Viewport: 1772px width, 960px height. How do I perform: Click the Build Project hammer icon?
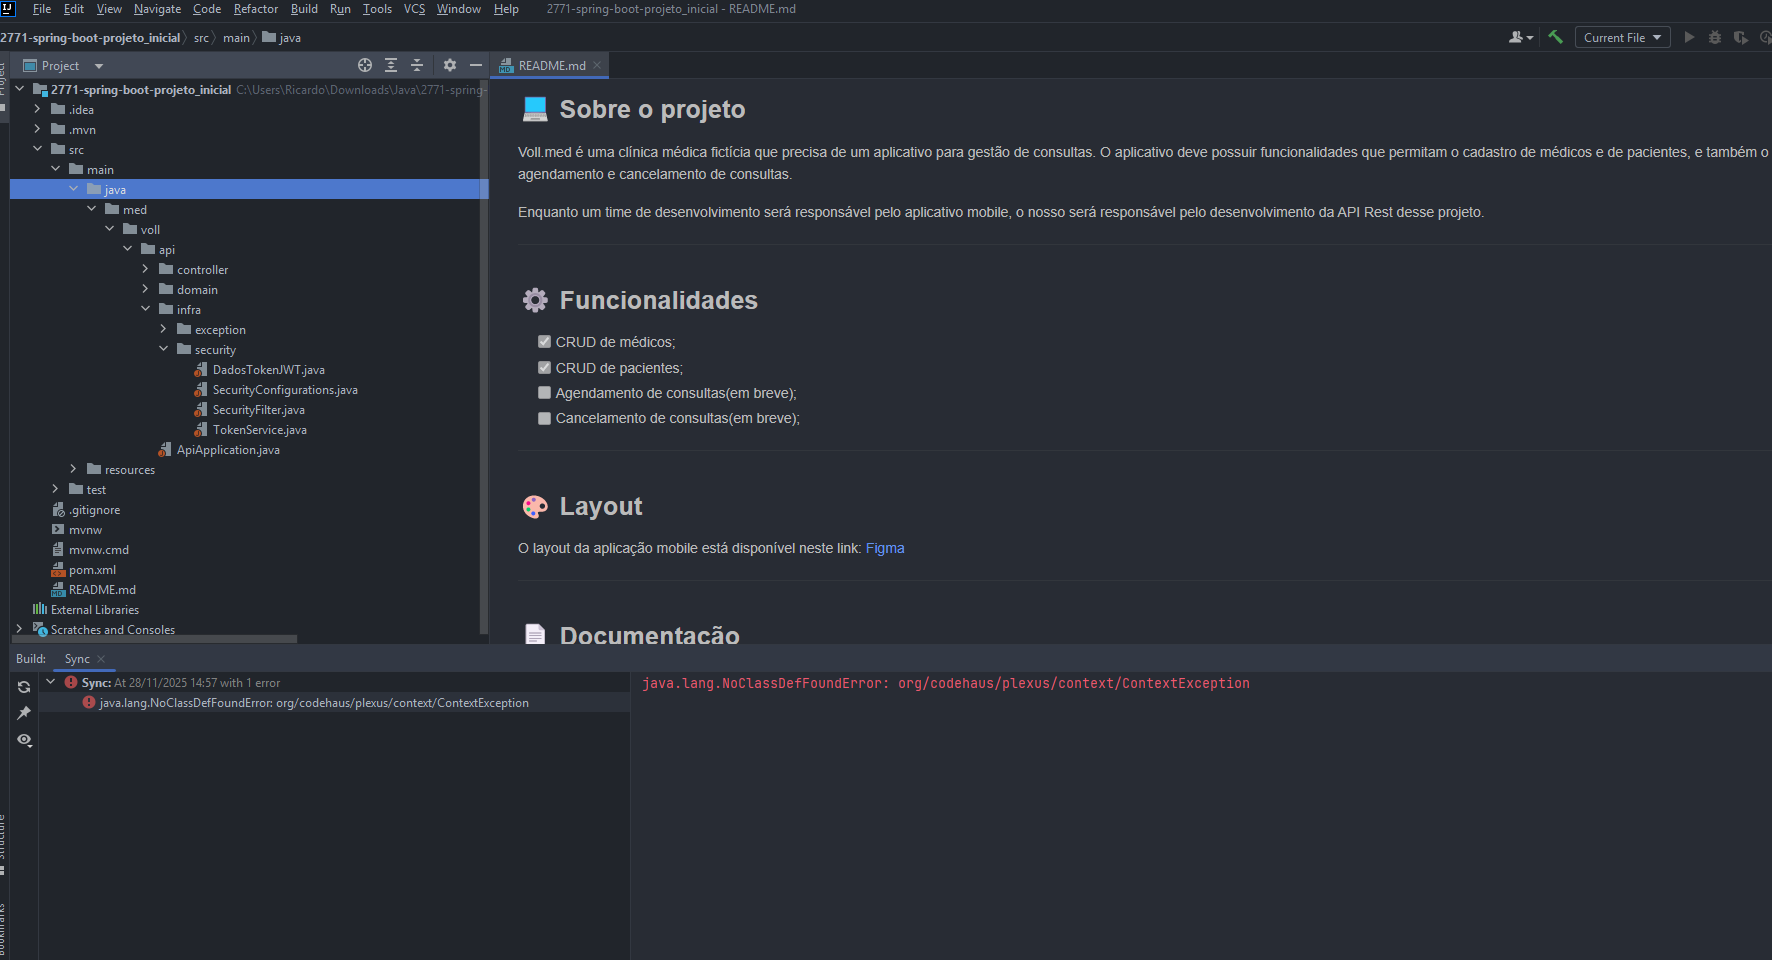point(1555,37)
